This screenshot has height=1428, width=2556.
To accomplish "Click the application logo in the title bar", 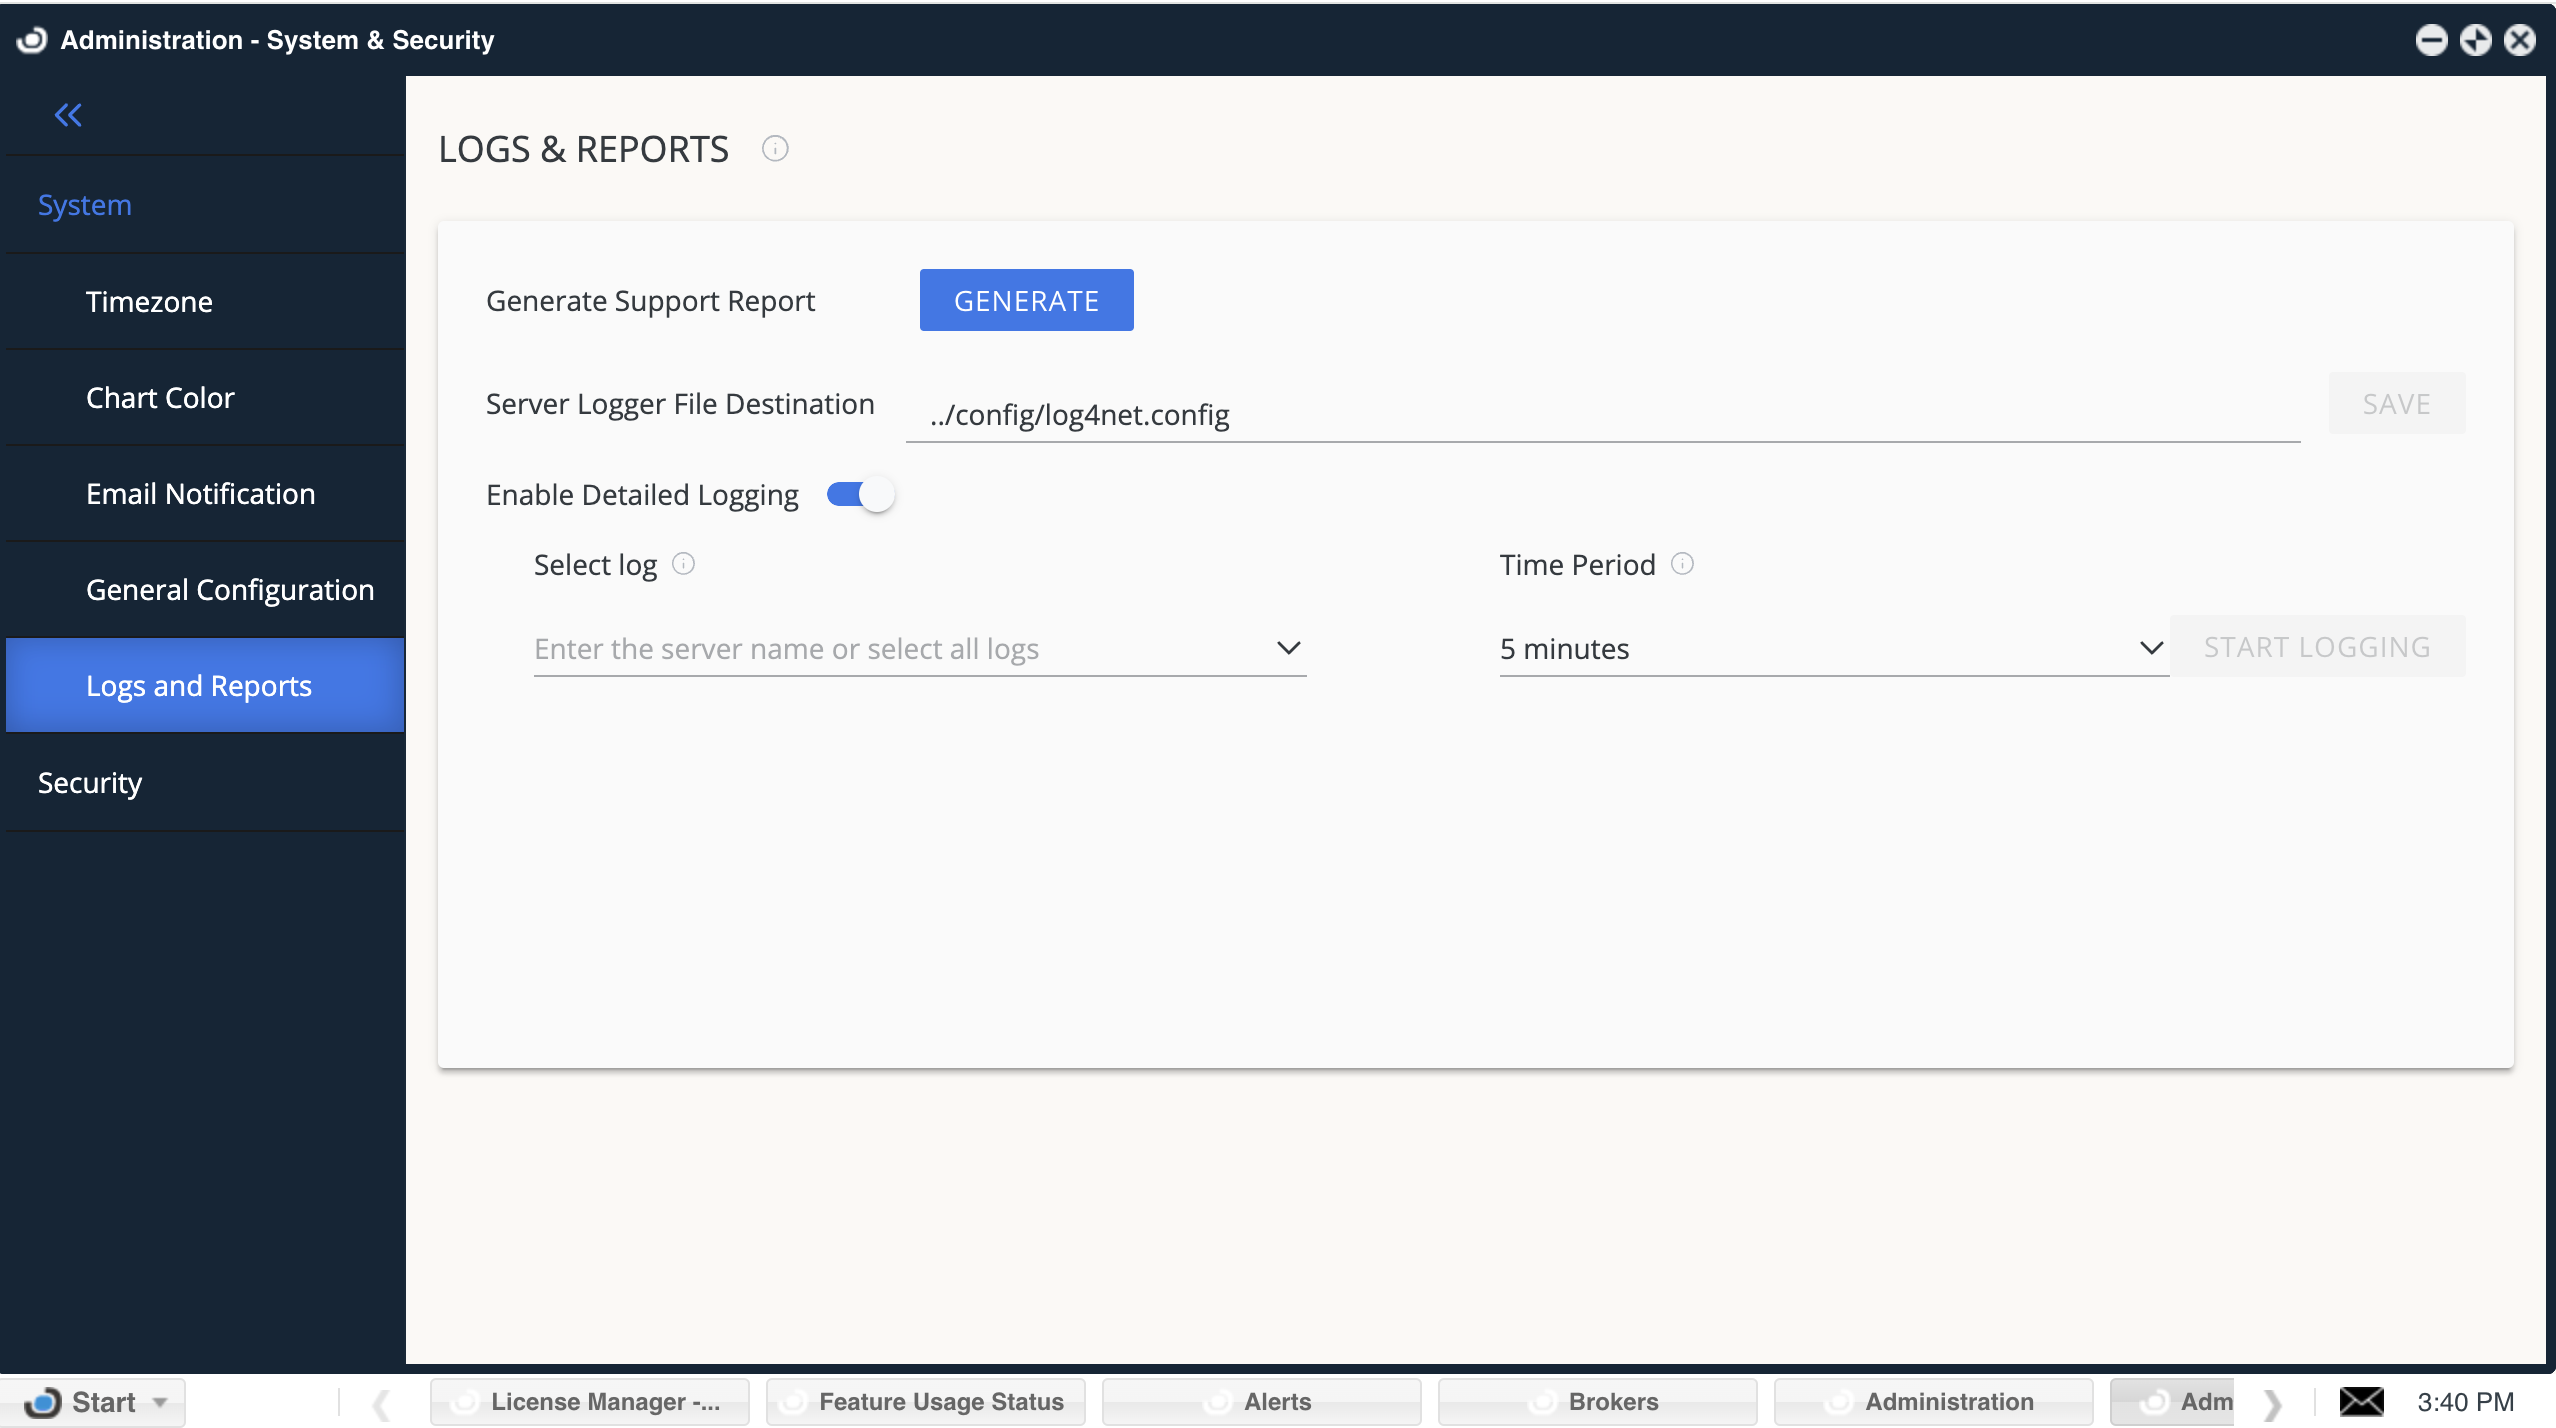I will pyautogui.click(x=30, y=40).
